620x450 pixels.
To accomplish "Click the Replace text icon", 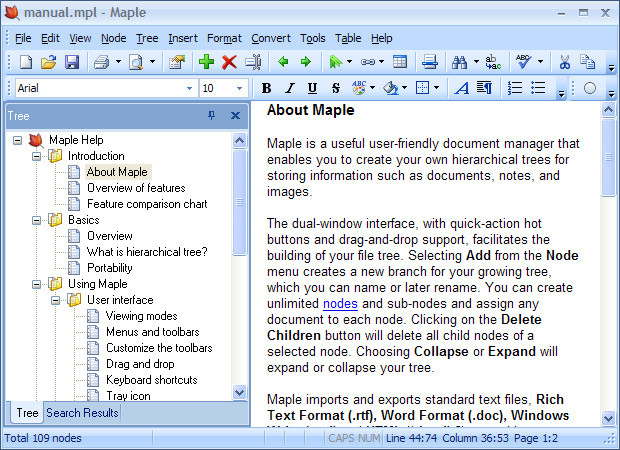I will pyautogui.click(x=493, y=62).
